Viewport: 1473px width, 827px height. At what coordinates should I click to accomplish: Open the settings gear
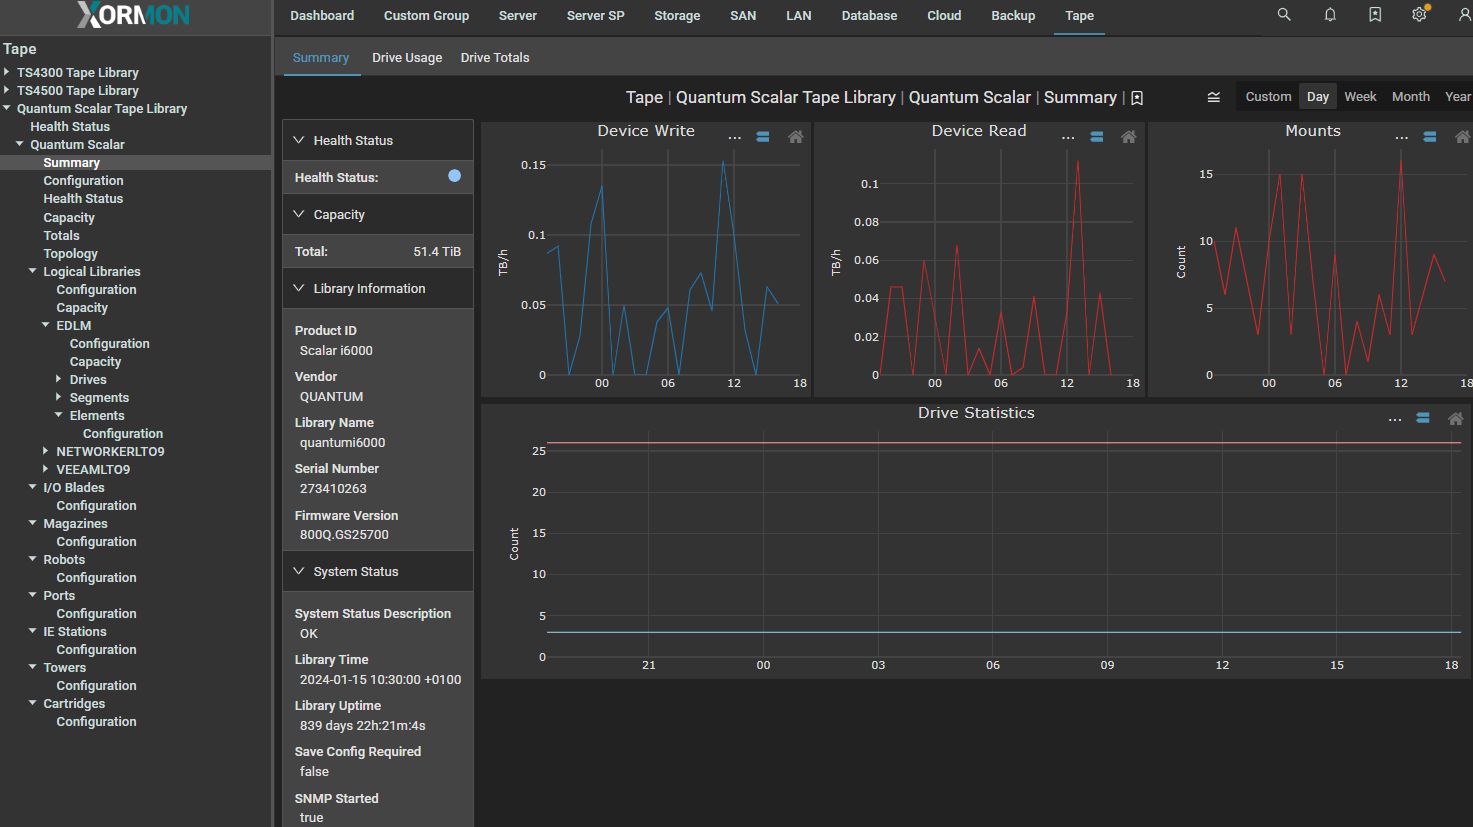click(1419, 15)
